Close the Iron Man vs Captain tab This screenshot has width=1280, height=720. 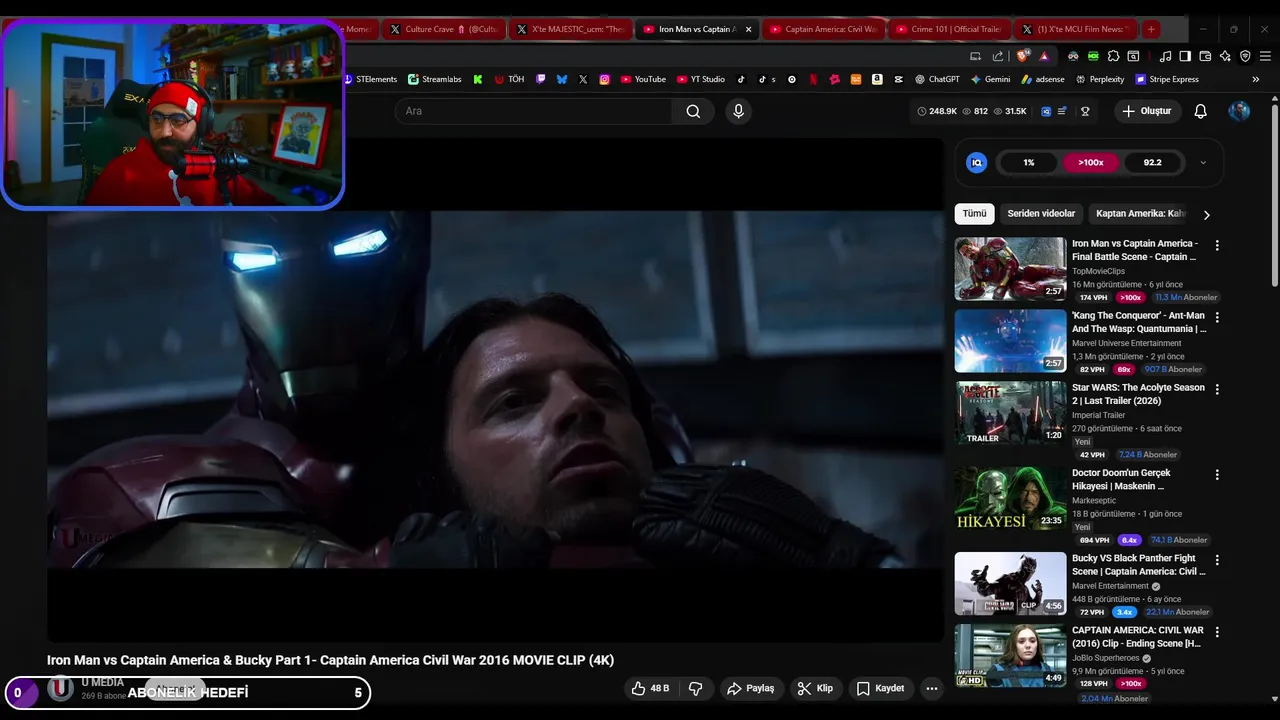click(x=748, y=29)
